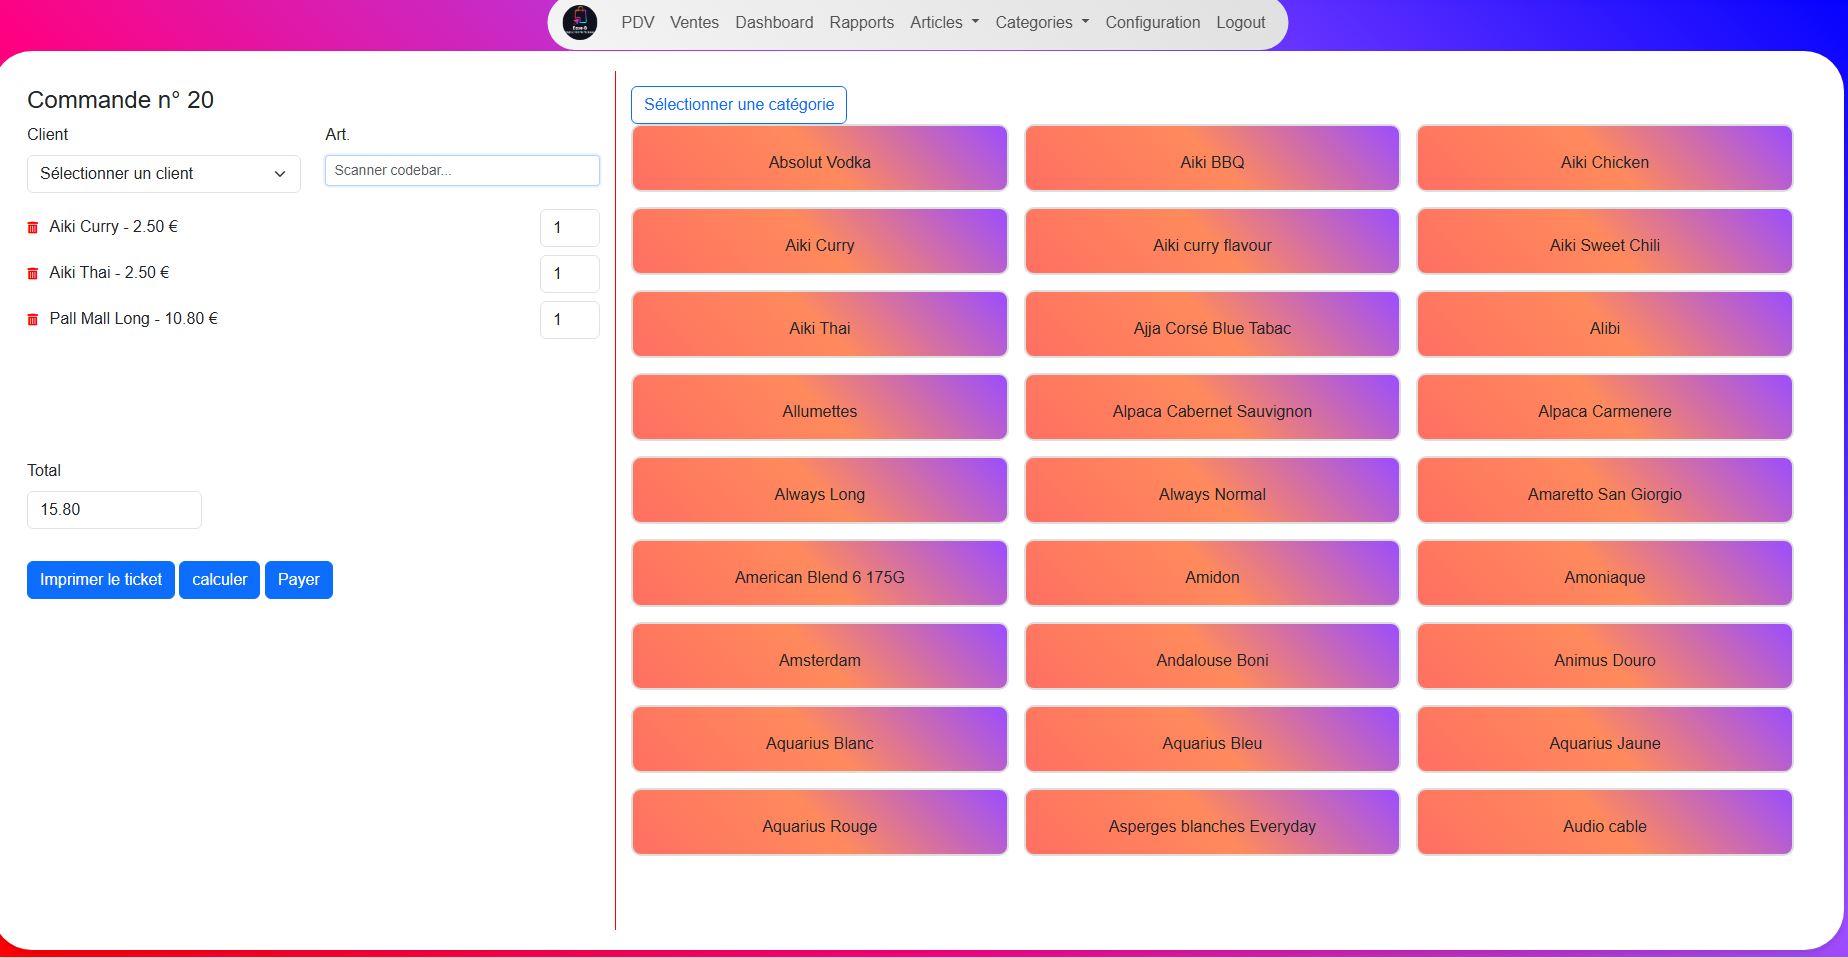
Task: Choose the Audio cable product tile
Action: [x=1604, y=822]
